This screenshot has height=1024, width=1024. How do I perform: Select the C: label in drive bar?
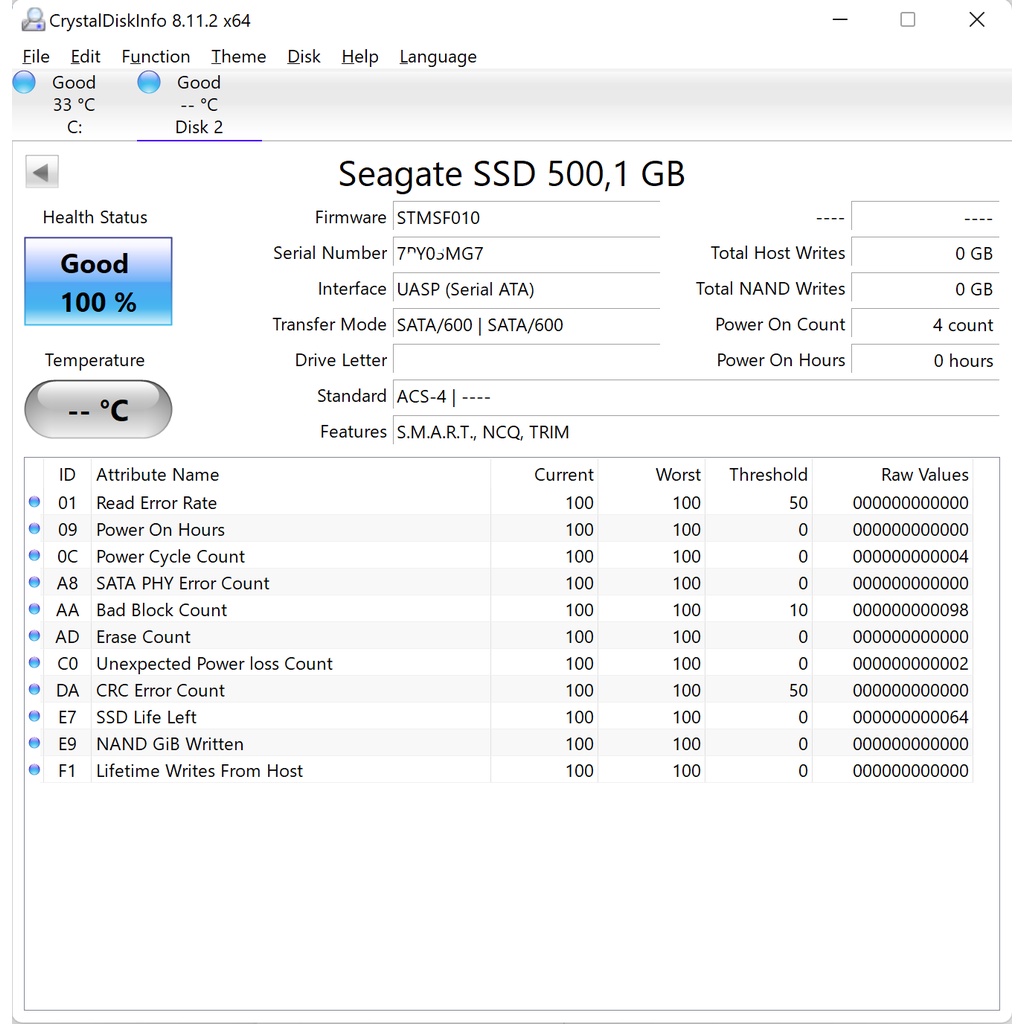(74, 127)
